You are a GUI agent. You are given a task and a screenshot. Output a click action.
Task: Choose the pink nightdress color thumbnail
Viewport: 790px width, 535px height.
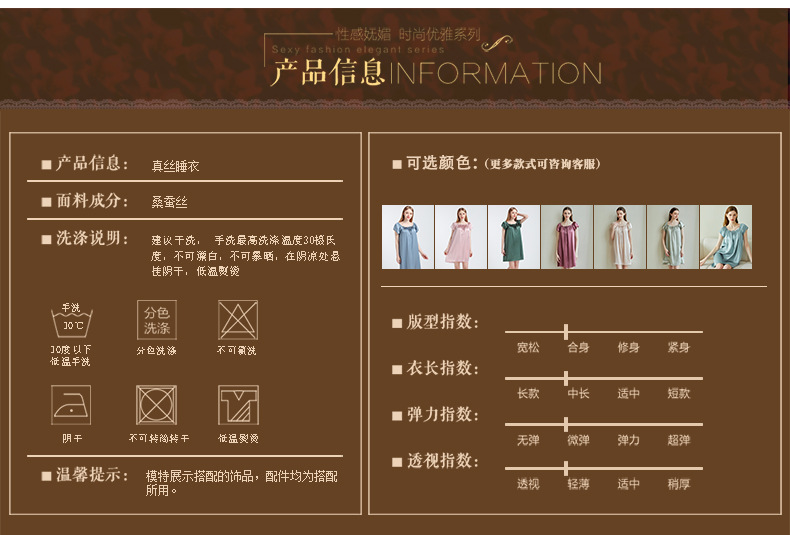coord(461,237)
